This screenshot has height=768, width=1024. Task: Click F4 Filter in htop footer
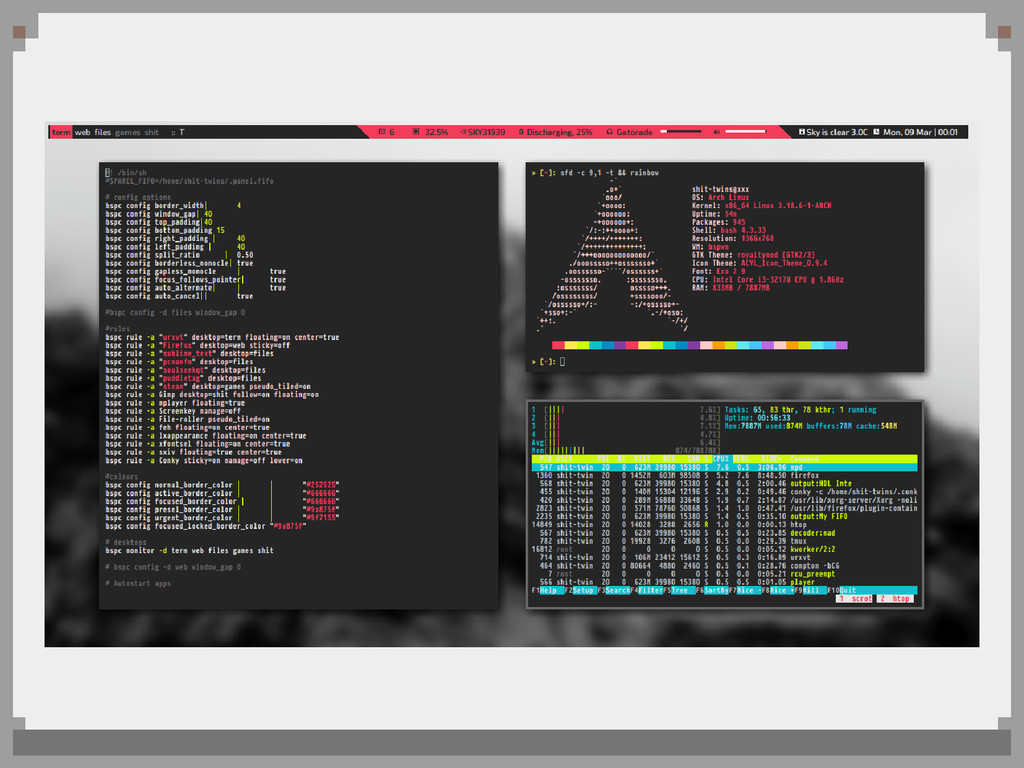point(647,590)
